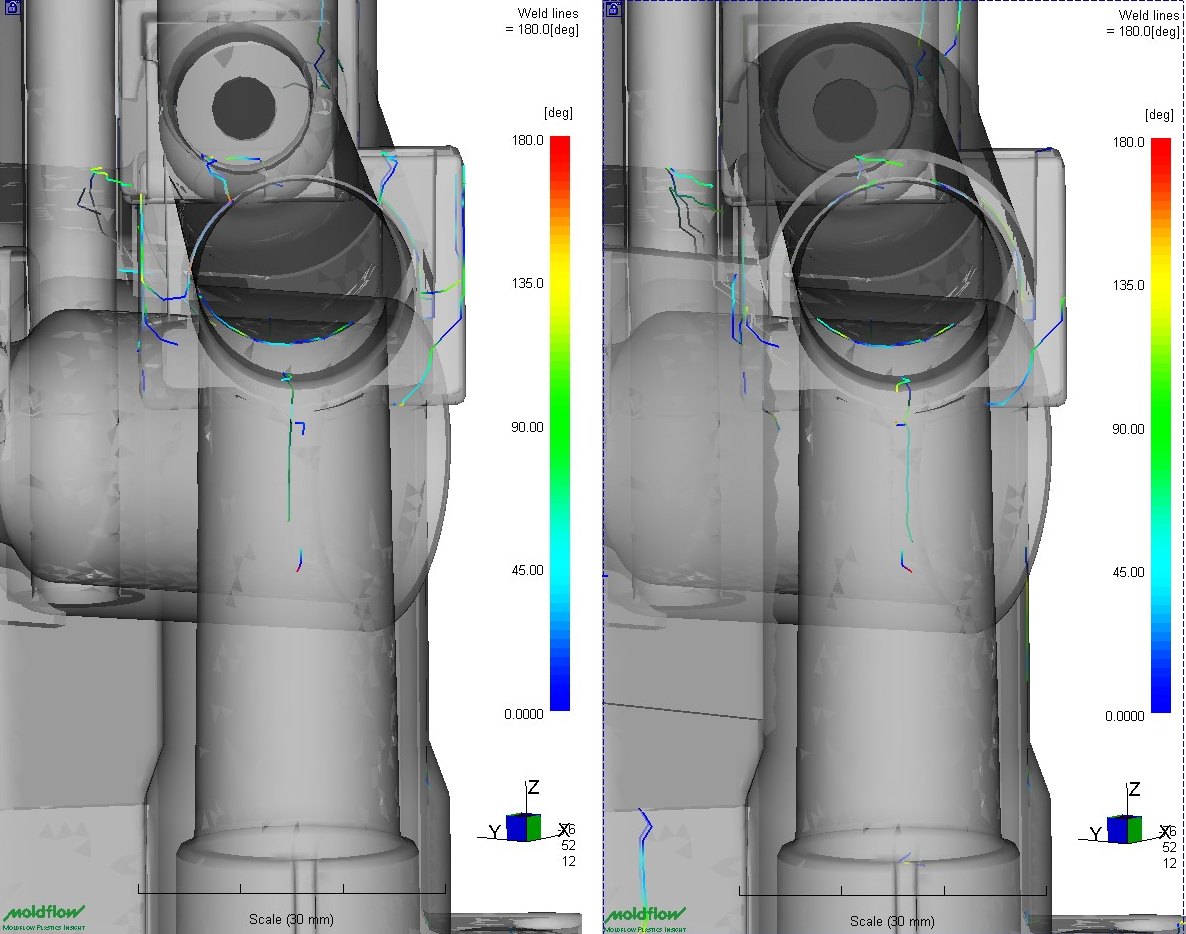Click the 0.0000 legend value in left viewport
1186x934 pixels.
pos(524,714)
